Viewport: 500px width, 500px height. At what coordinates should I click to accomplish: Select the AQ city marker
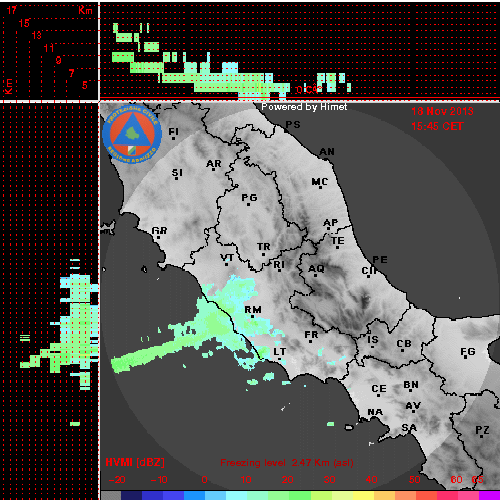[x=316, y=275]
